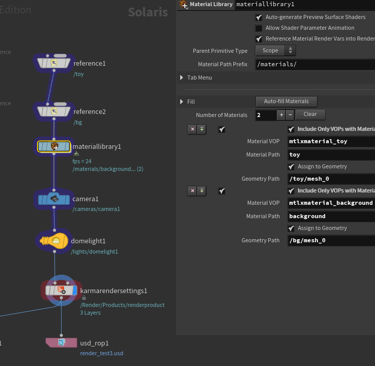Increase Number of Materials with plus
Image resolution: width=375 pixels, height=366 pixels.
(x=281, y=115)
